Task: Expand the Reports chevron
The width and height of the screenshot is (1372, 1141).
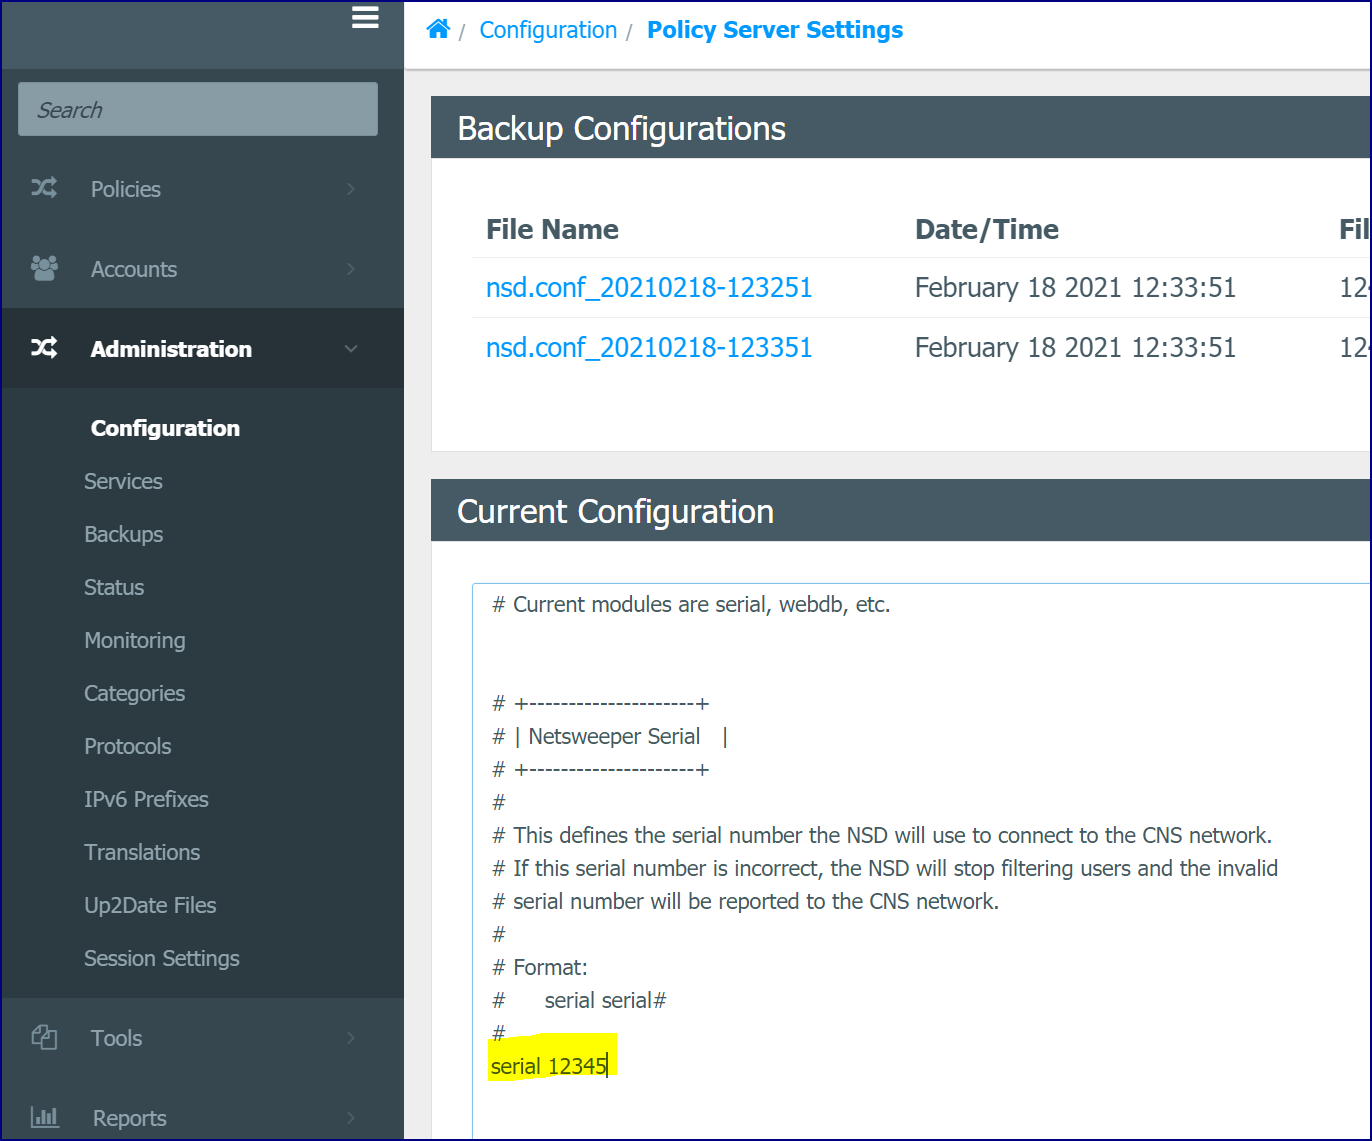Action: (351, 1118)
